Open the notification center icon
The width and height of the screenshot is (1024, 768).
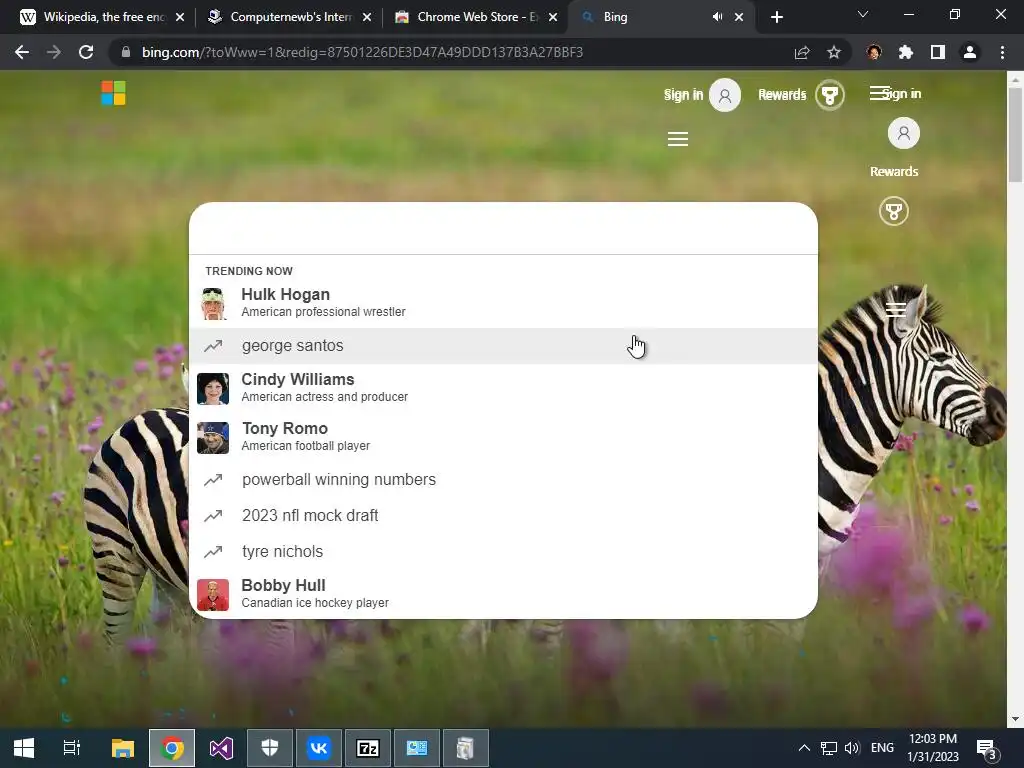pyautogui.click(x=987, y=748)
